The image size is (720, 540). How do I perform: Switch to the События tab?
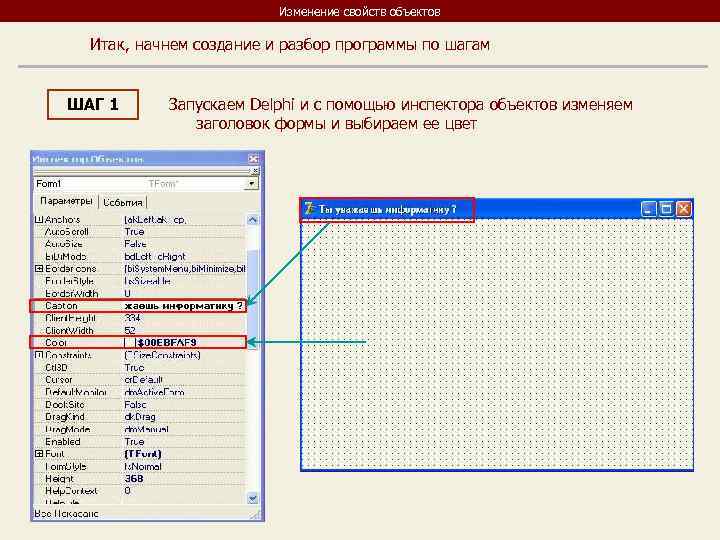[123, 202]
